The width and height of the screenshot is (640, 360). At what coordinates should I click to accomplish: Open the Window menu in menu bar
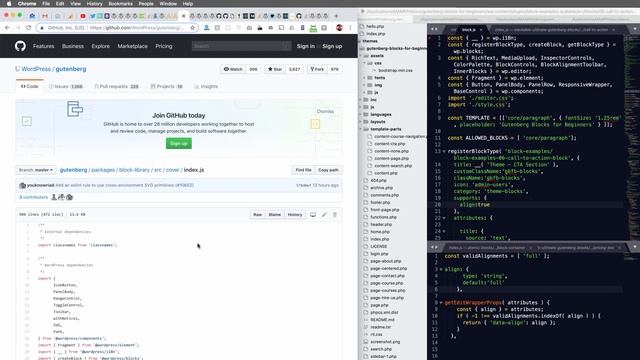pos(168,4)
